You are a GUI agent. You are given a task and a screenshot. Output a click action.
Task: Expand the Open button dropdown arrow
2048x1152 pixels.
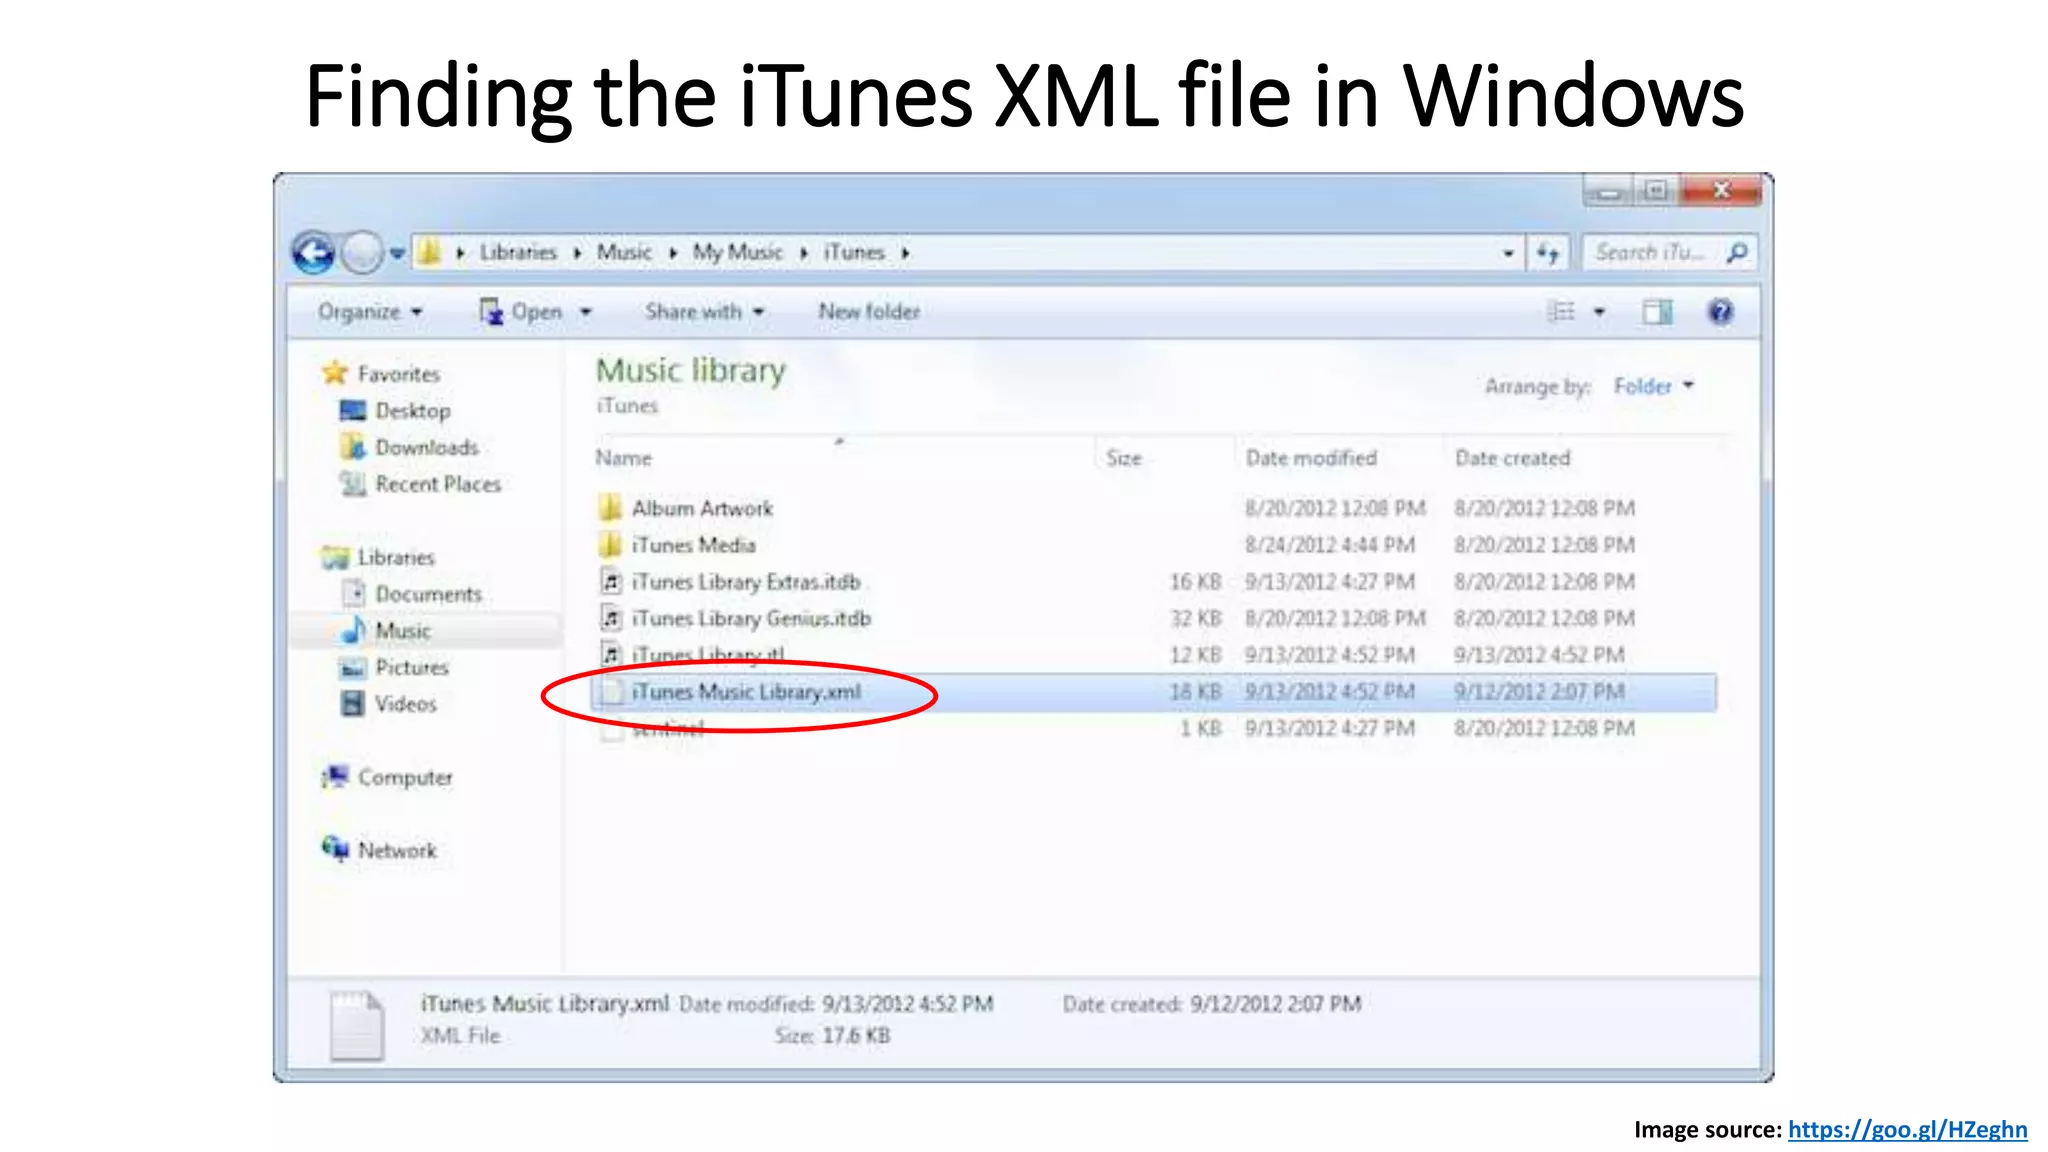coord(586,312)
